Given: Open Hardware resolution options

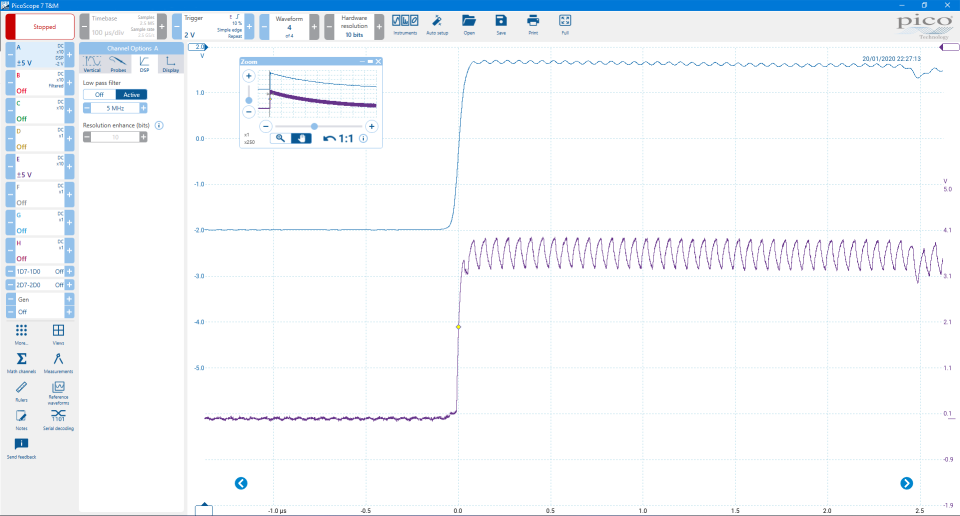Looking at the screenshot, I should click(353, 26).
